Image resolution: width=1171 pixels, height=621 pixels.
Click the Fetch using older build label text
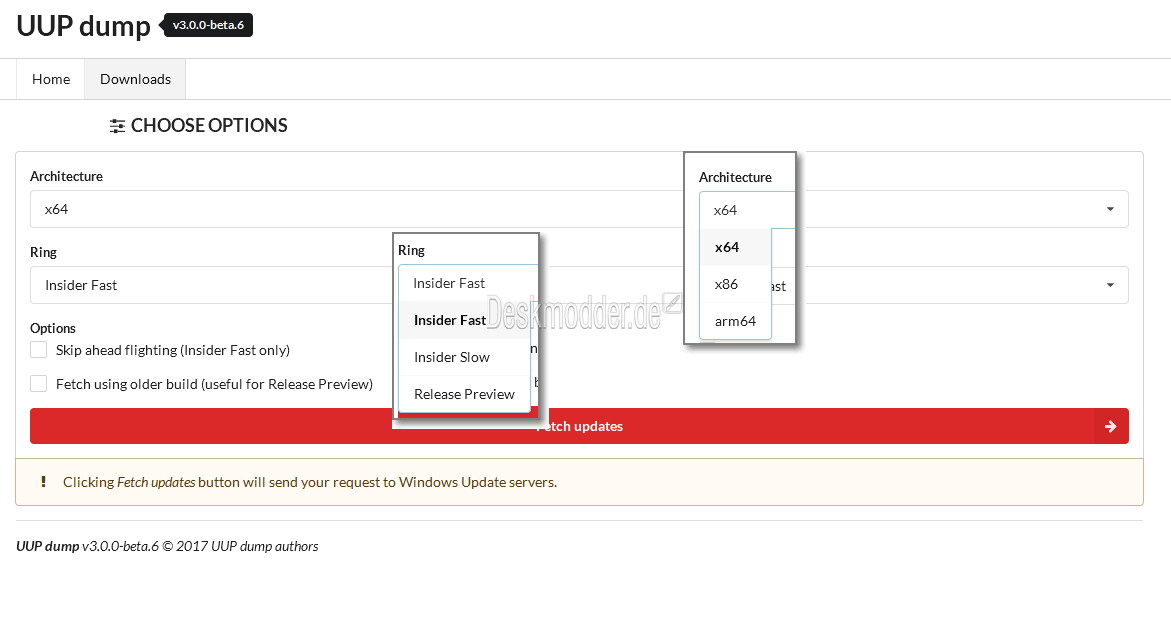point(214,384)
